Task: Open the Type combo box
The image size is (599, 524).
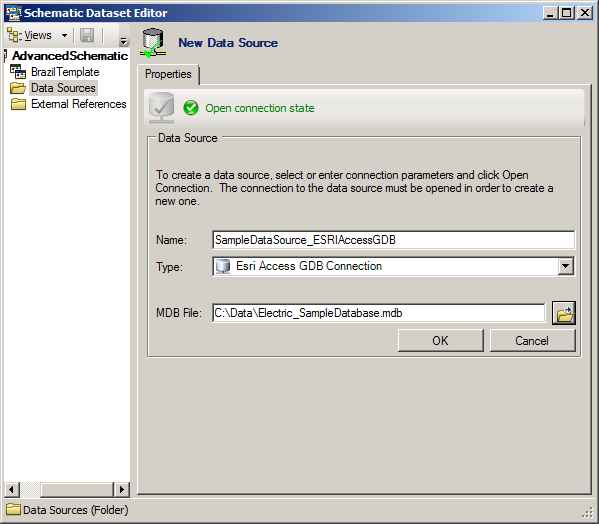Action: [393, 266]
